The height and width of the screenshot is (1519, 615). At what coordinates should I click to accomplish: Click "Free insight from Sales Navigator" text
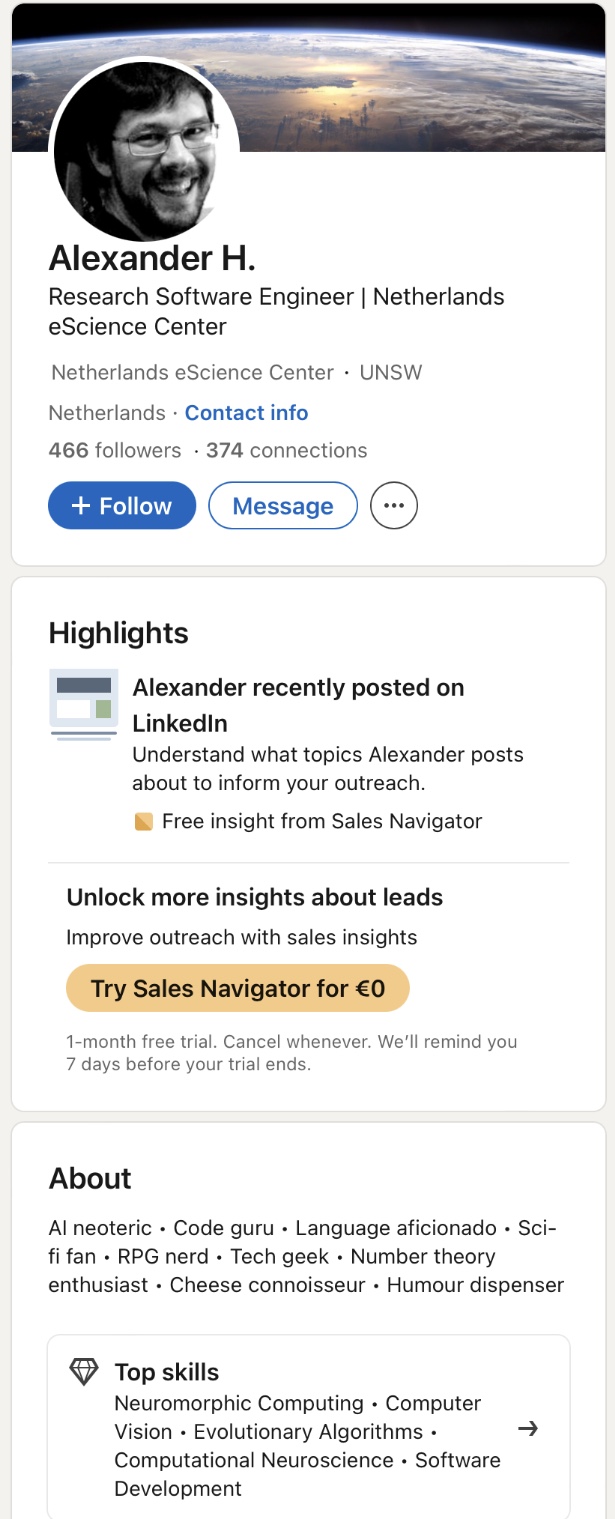(322, 822)
